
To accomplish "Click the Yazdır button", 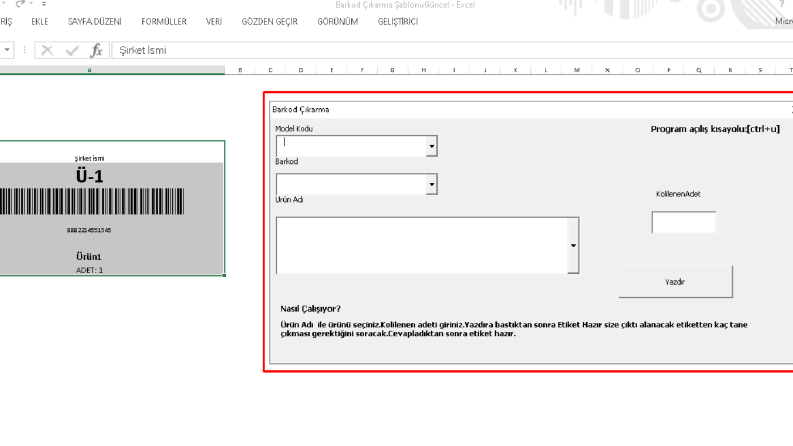I will 676,282.
